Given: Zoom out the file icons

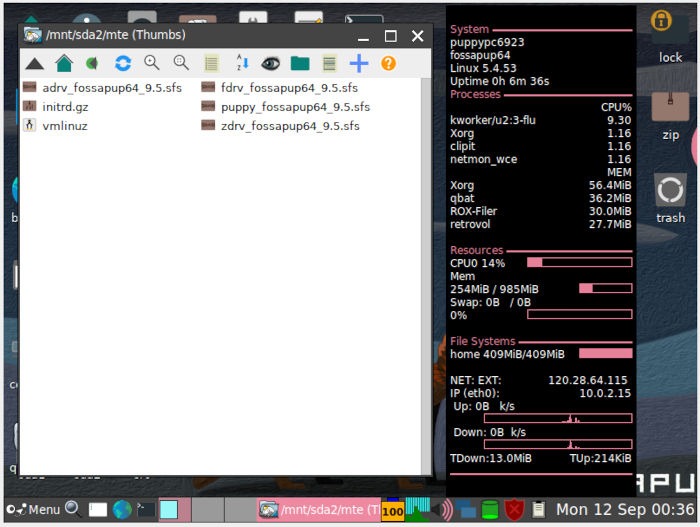Looking at the screenshot, I should [181, 63].
